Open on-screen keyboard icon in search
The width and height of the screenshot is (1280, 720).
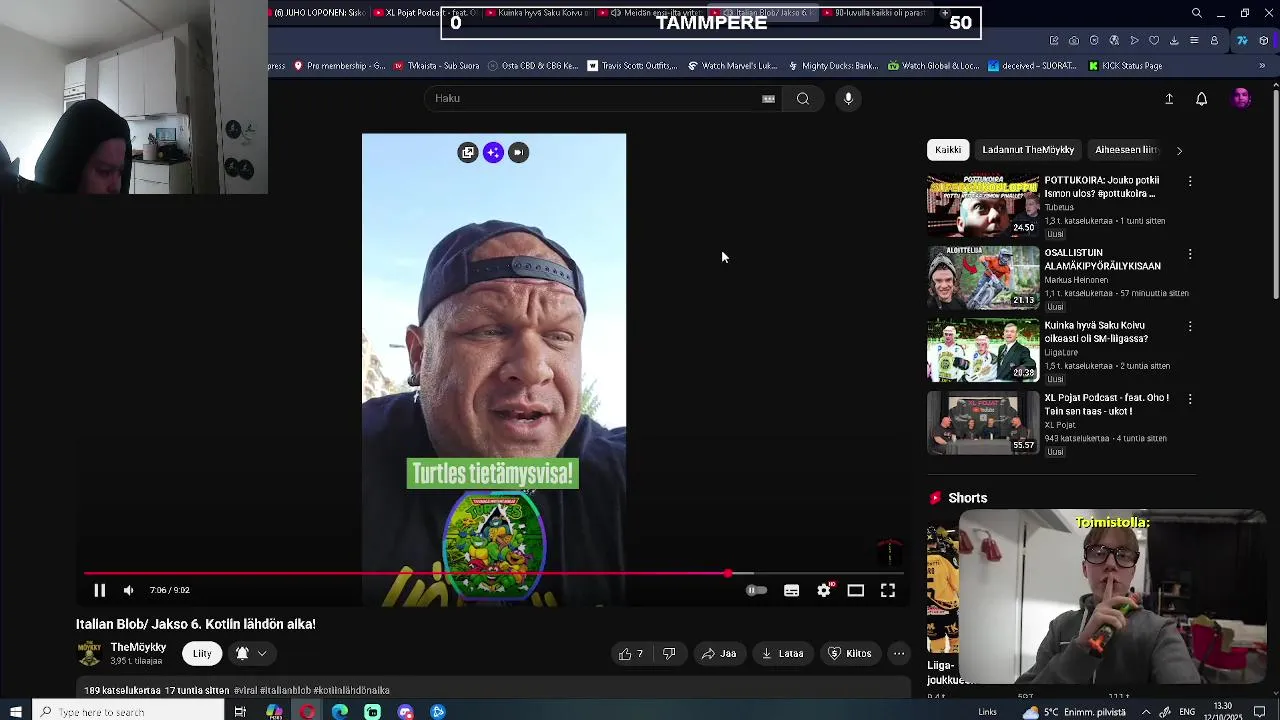coord(768,99)
